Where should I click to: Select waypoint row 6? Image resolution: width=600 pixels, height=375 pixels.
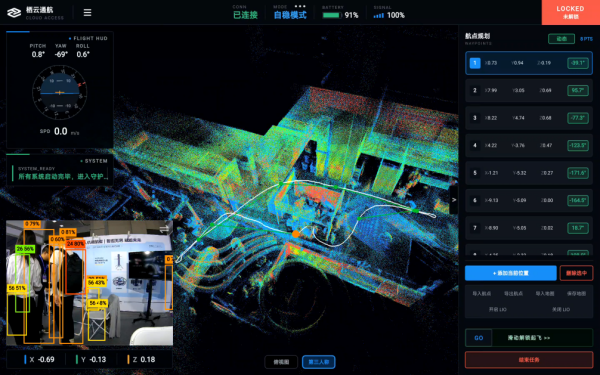click(x=529, y=200)
